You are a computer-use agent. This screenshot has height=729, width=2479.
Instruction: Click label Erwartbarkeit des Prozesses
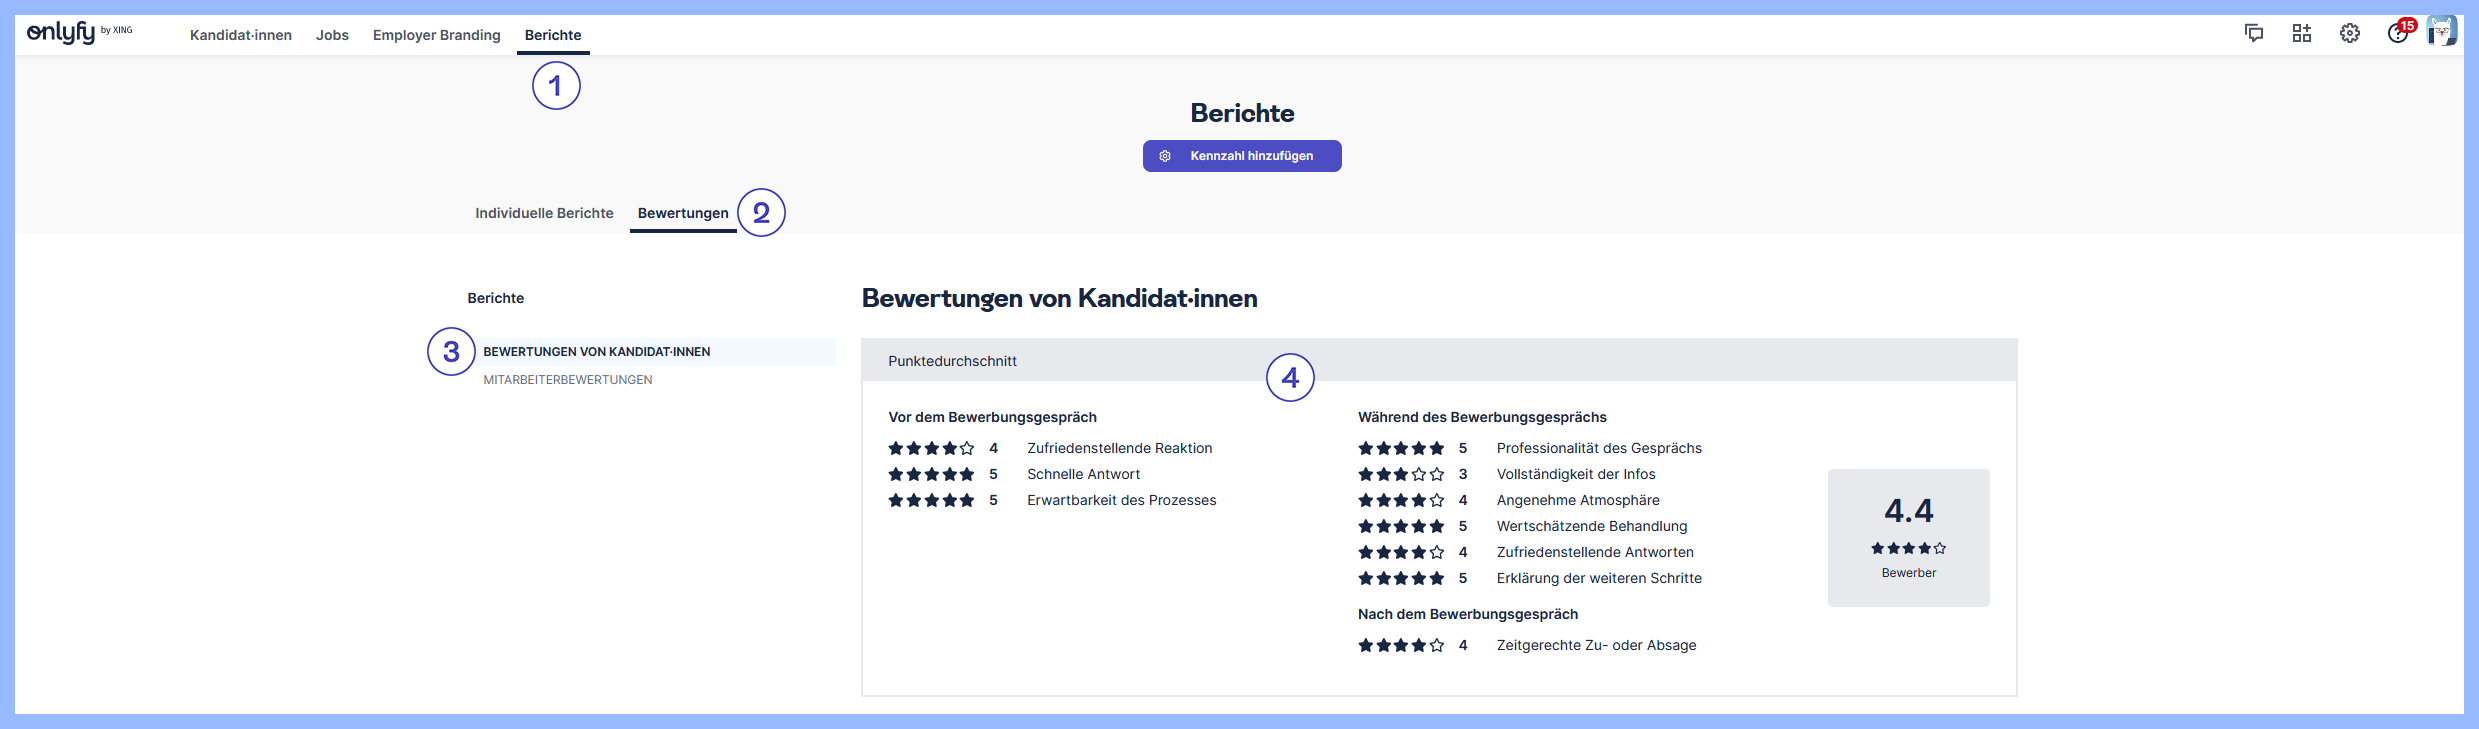pos(1122,500)
